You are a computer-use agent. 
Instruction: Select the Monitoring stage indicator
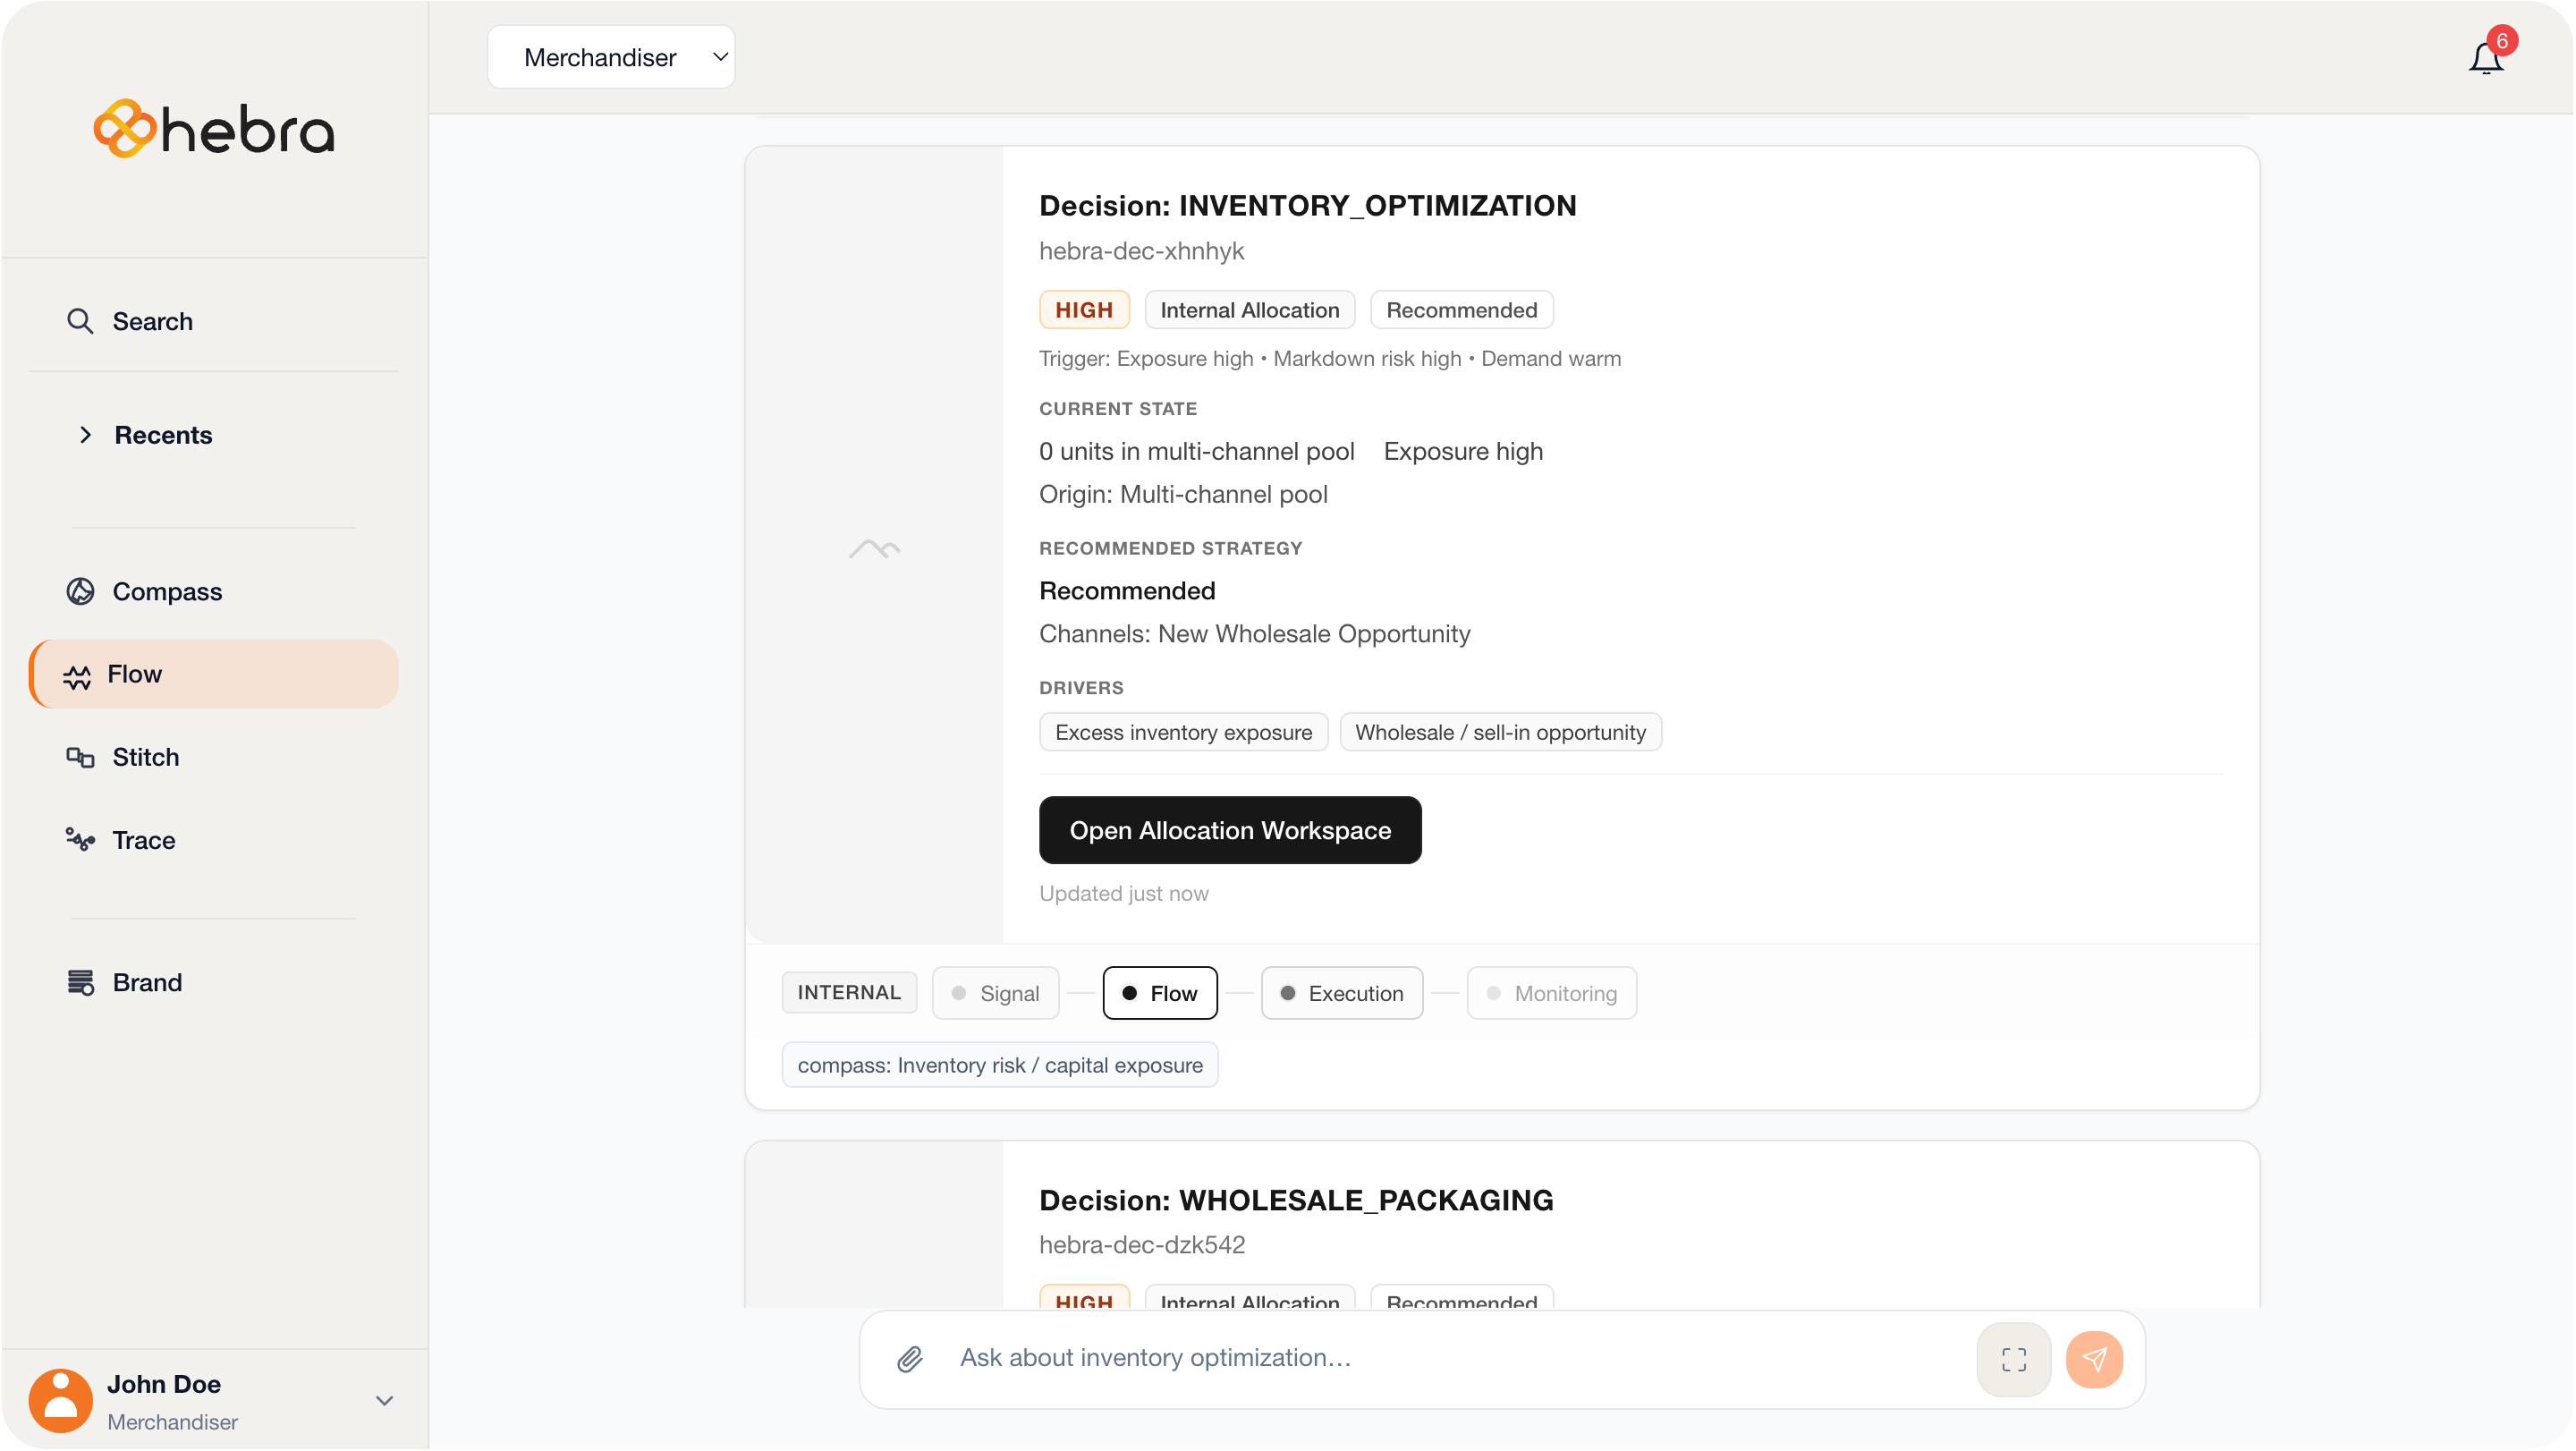(x=1551, y=993)
